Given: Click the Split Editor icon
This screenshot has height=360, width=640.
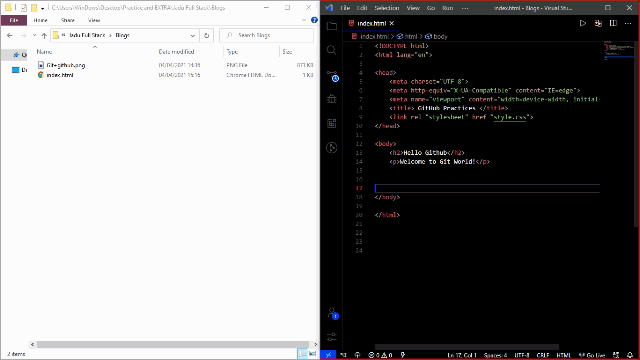Looking at the screenshot, I should 613,24.
